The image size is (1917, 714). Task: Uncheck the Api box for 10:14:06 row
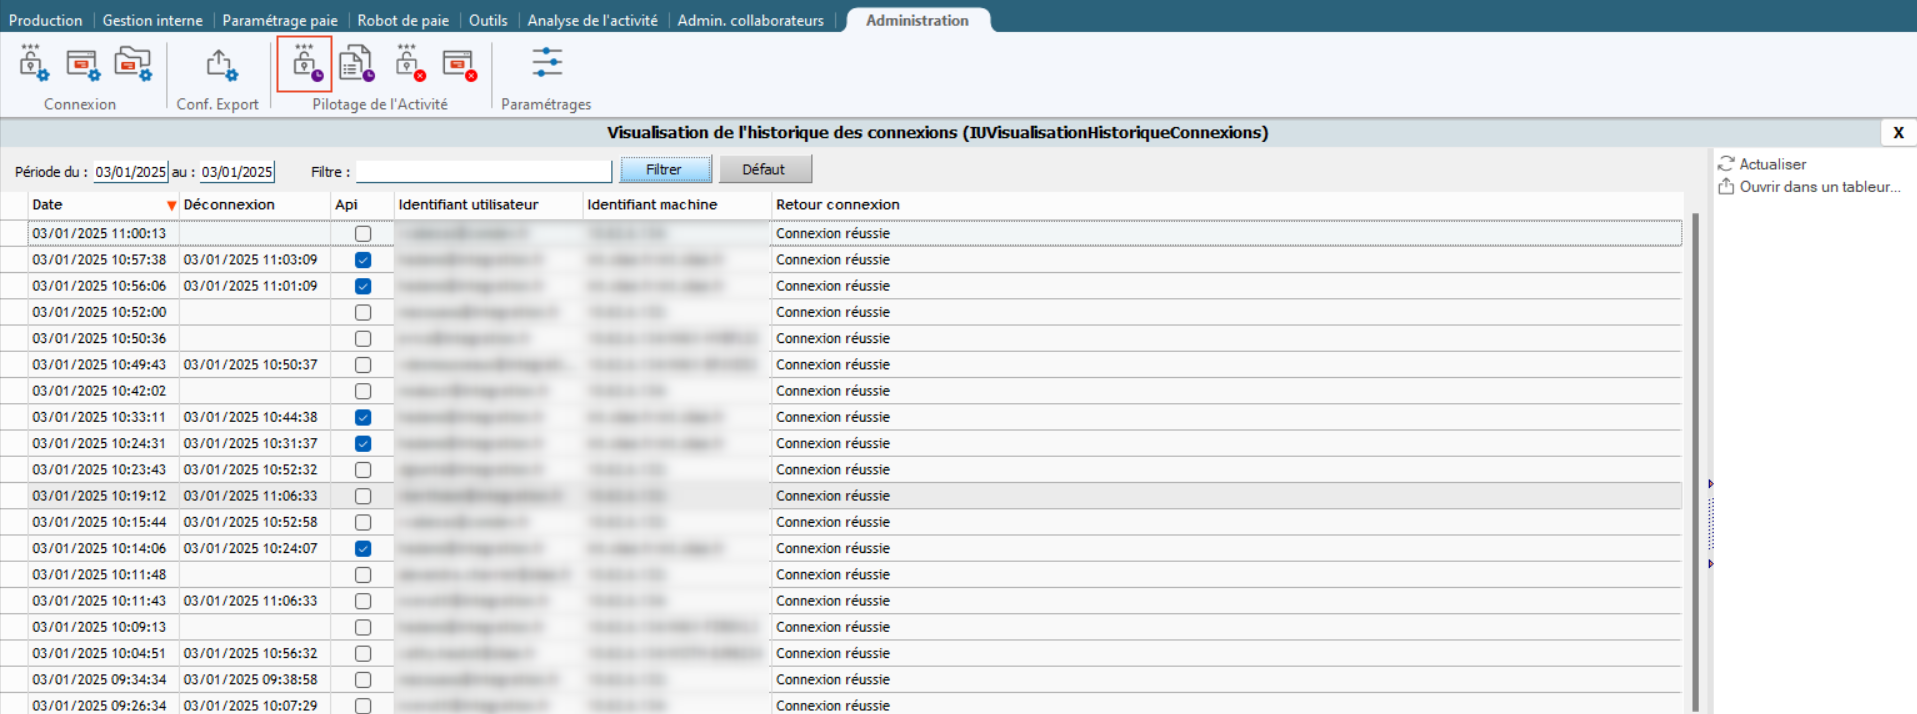tap(363, 549)
